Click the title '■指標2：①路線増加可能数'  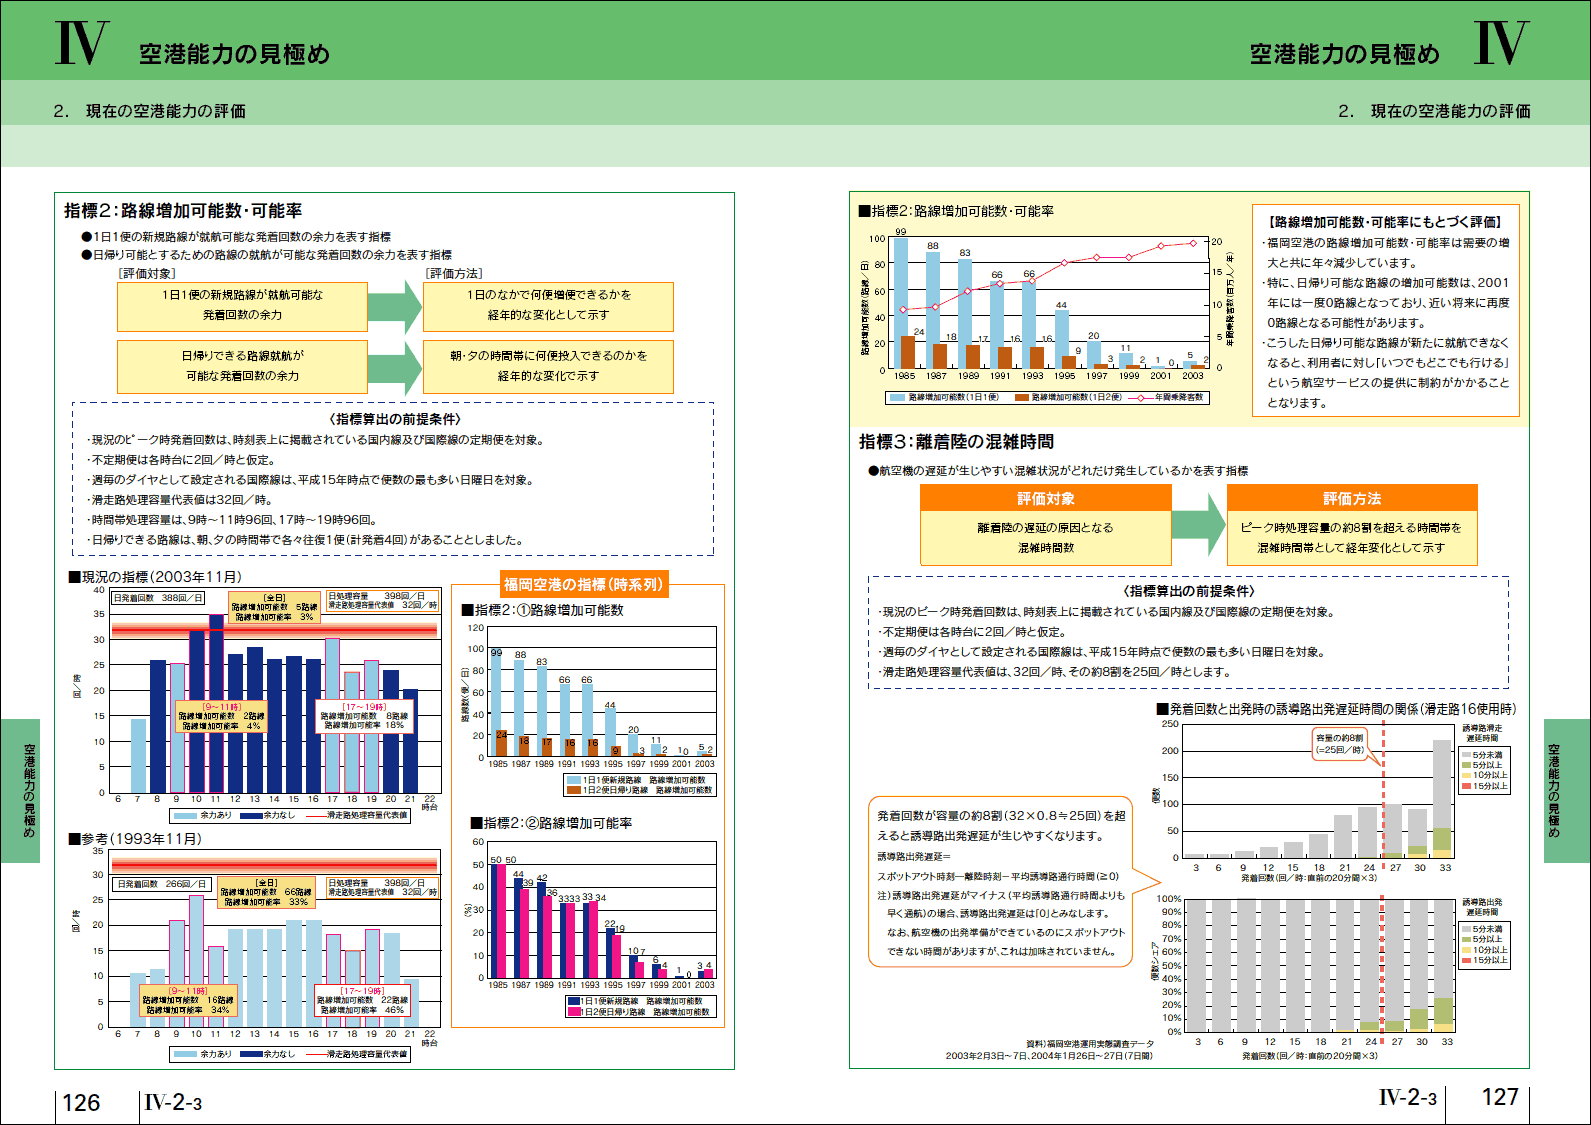click(542, 610)
